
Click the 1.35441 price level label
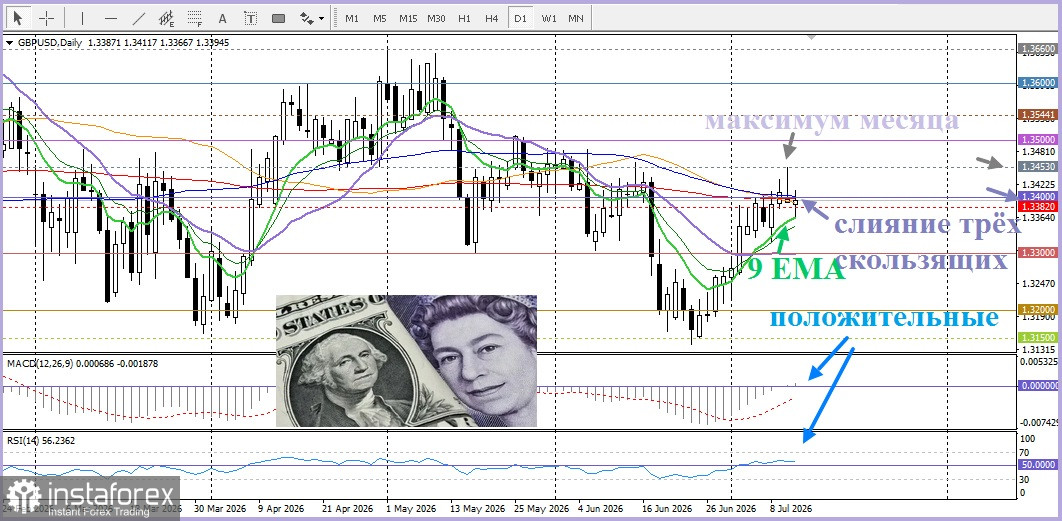(1038, 115)
